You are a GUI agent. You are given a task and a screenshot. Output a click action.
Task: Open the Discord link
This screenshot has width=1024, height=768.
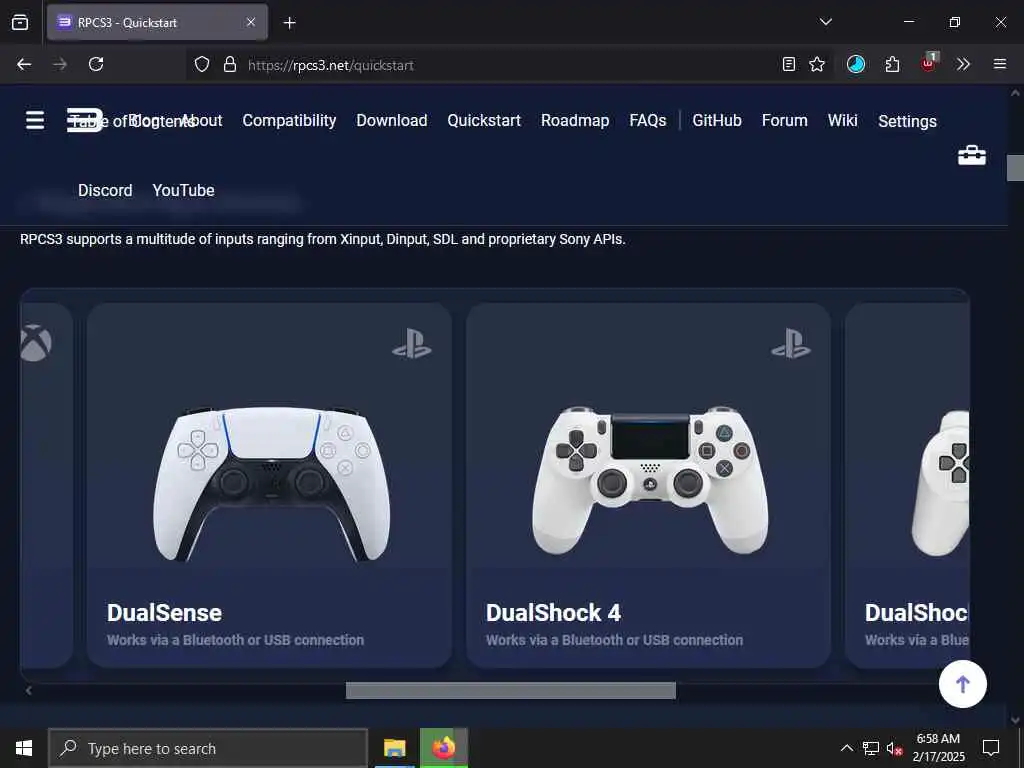pos(105,190)
